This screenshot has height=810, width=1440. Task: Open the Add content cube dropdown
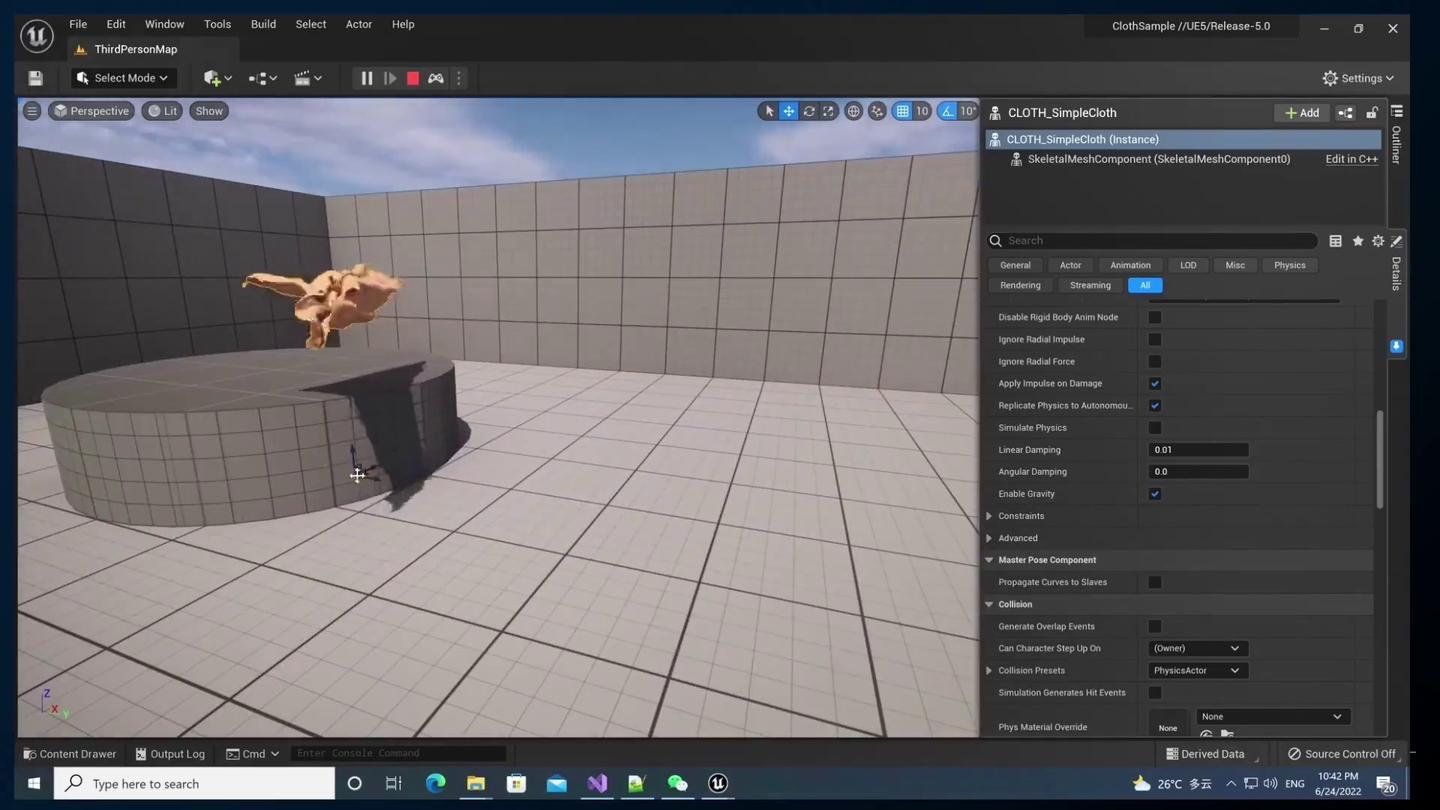218,78
